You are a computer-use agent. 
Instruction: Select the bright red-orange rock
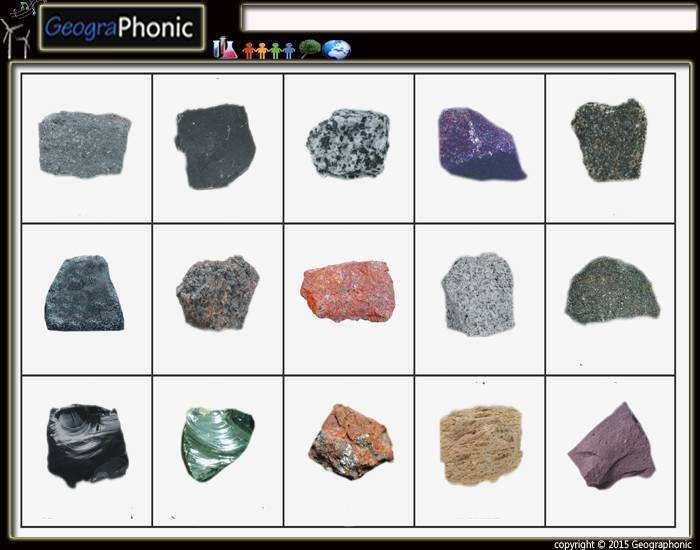point(348,291)
